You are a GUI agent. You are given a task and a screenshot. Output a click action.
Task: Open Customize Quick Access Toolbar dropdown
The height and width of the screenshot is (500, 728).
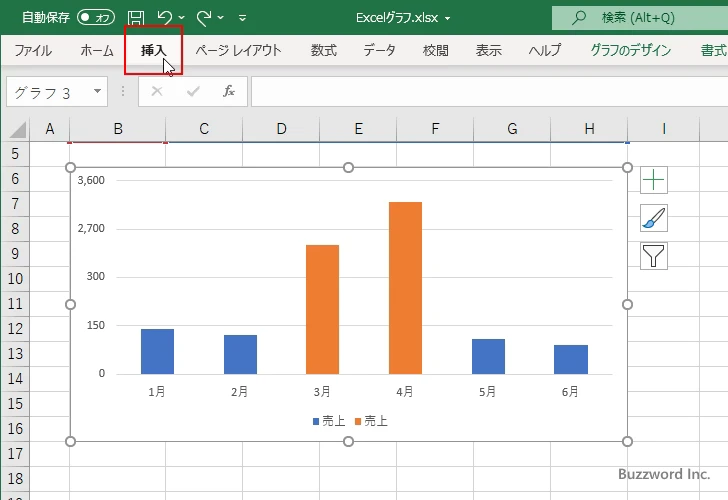(x=242, y=18)
